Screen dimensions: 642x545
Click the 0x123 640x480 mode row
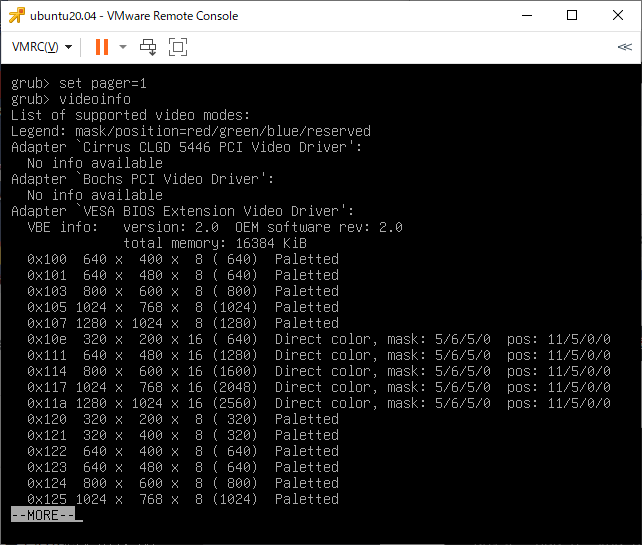pyautogui.click(x=183, y=466)
